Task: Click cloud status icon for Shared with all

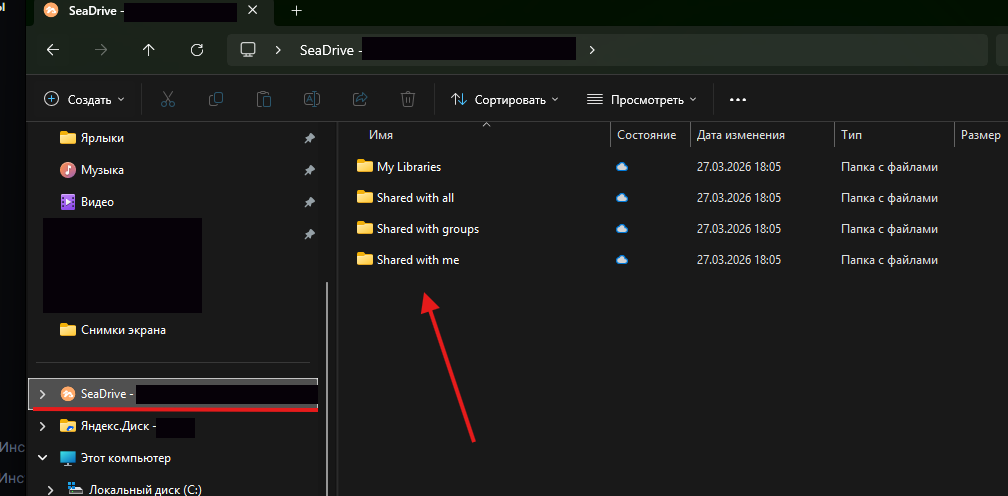Action: [622, 198]
